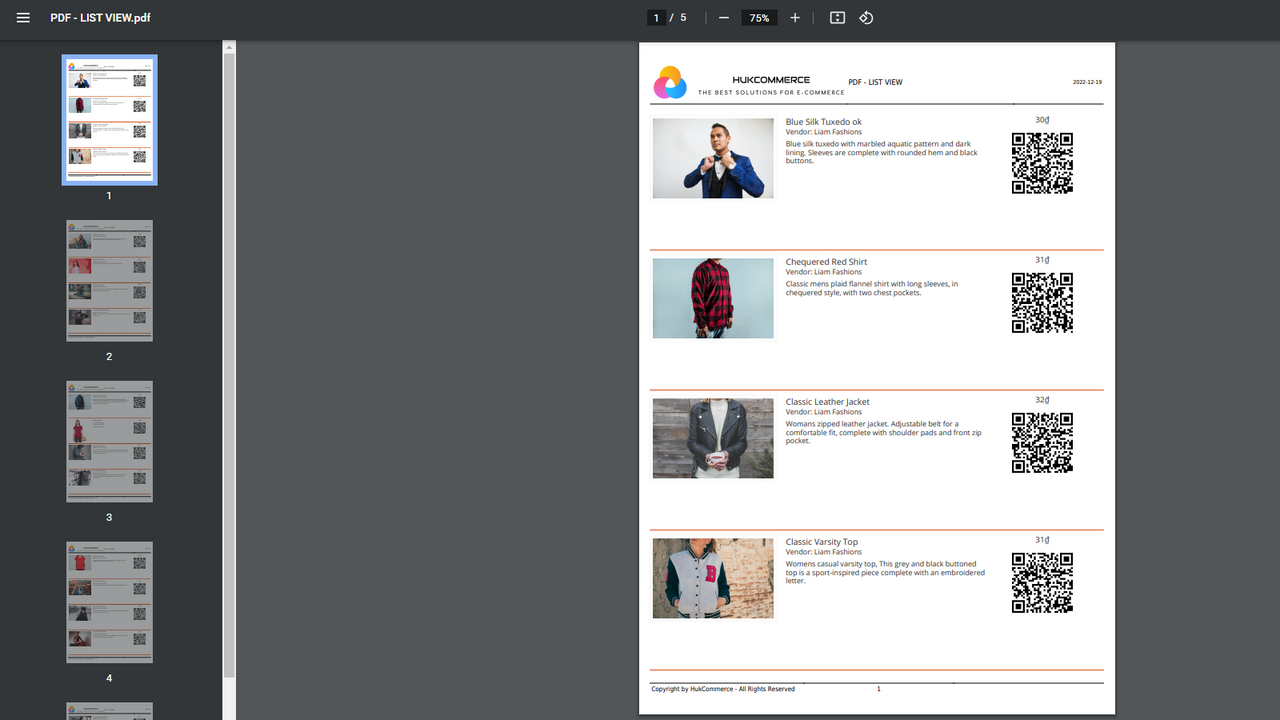Zoom out of the document
This screenshot has width=1280, height=720.
pyautogui.click(x=722, y=17)
